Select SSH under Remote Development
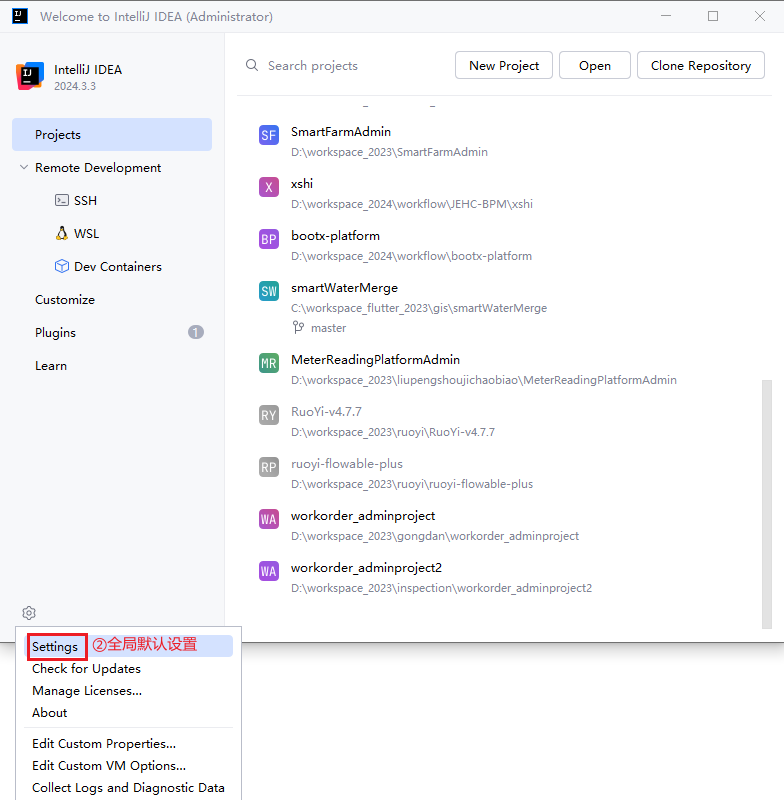 click(x=85, y=201)
